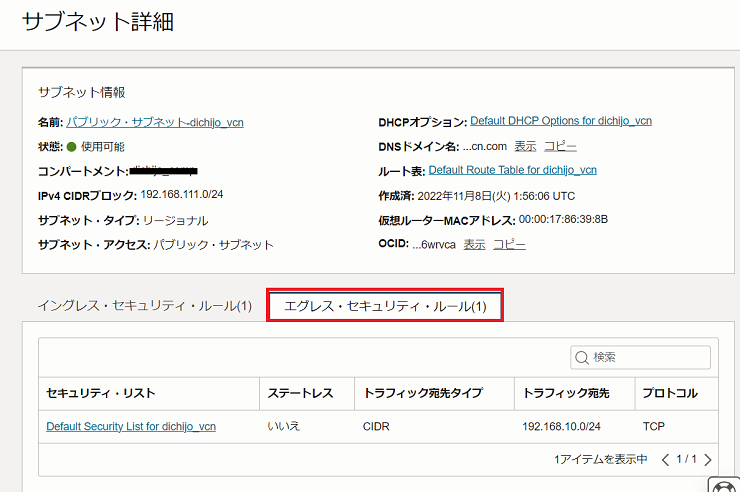Select IPv4 CIDR value 192.168.111.0/24
Screen dimensions: 740x492
click(182, 194)
